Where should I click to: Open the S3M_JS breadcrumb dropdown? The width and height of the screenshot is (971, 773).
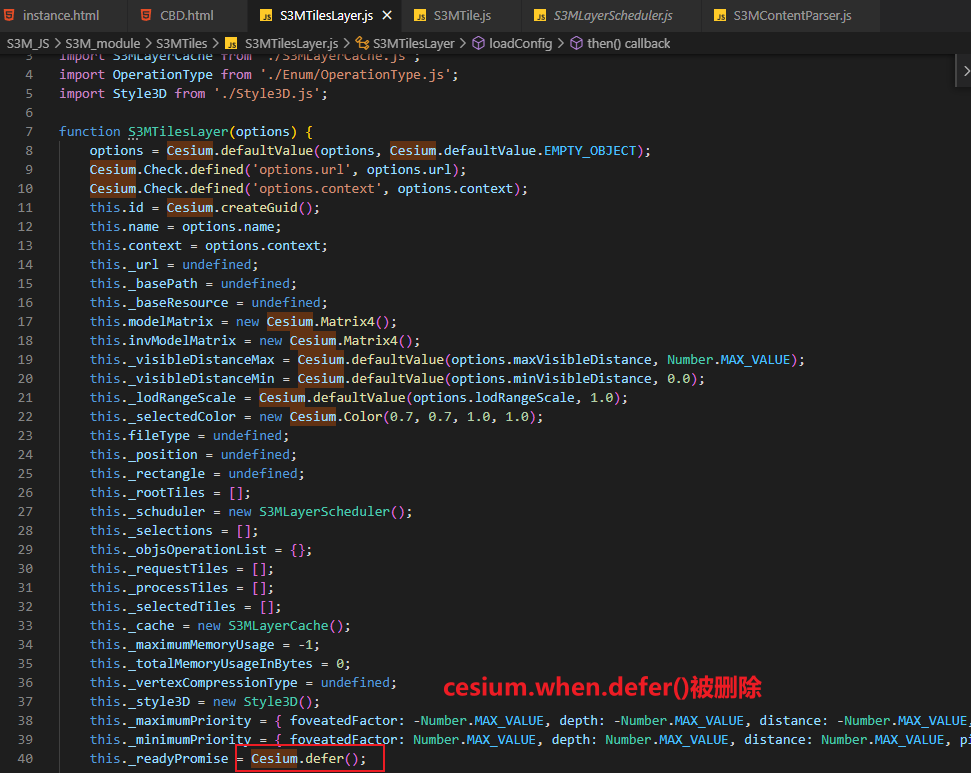coord(27,43)
